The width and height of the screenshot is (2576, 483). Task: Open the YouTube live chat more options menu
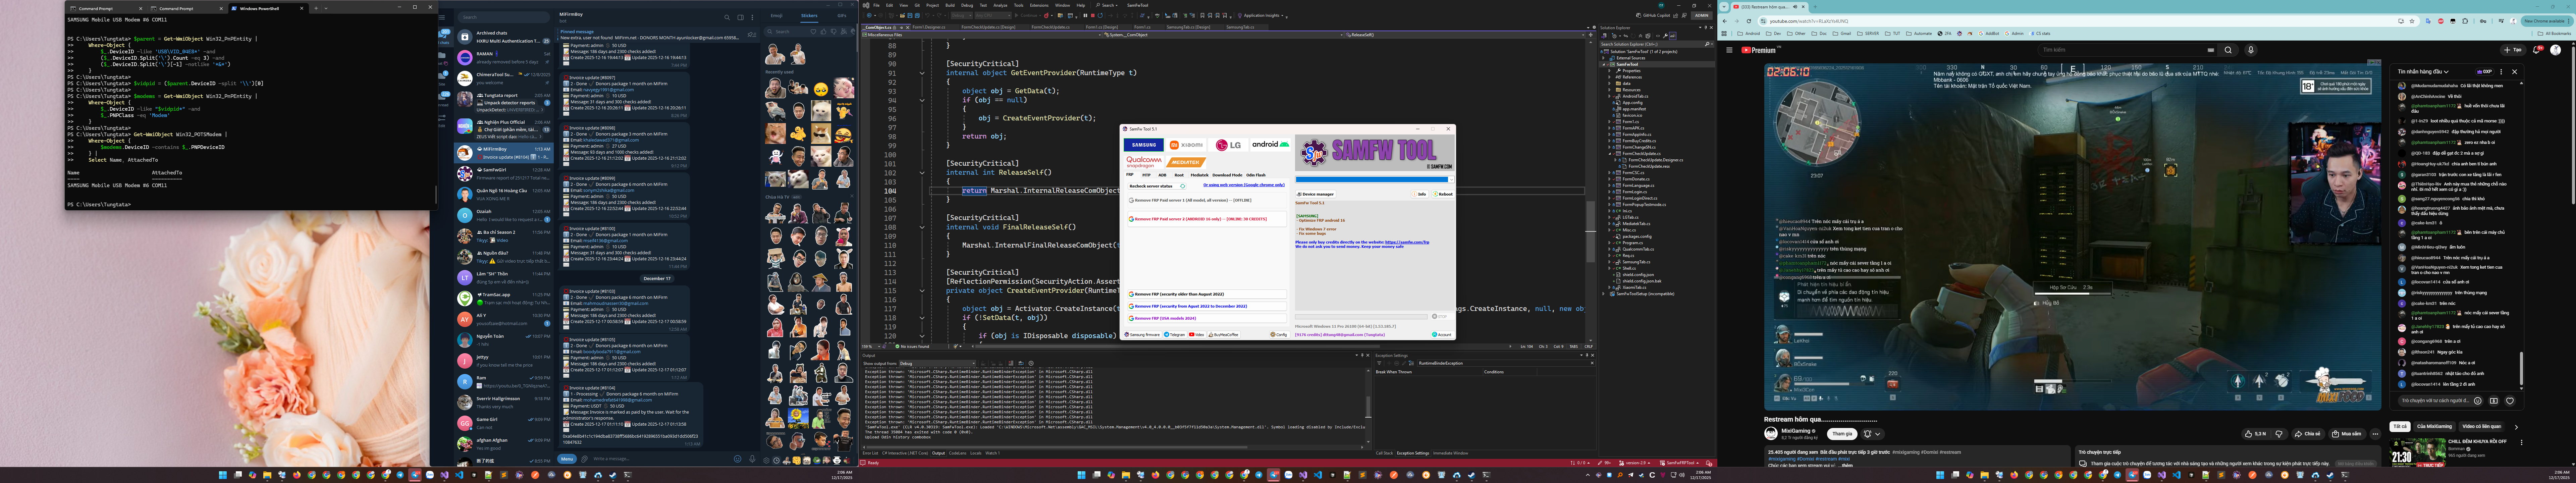(x=2501, y=72)
